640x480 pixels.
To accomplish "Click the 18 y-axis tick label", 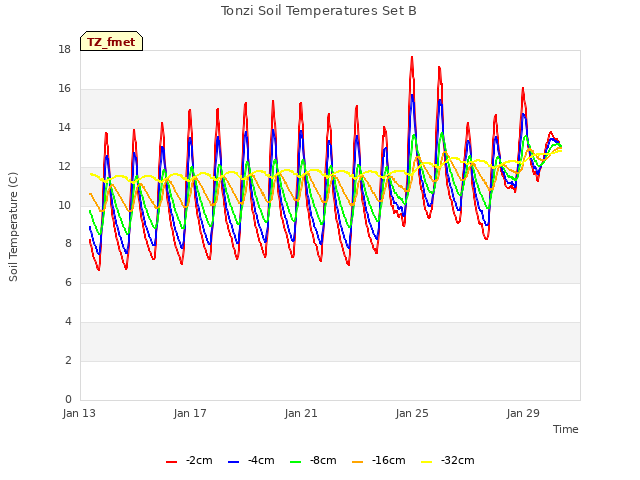I will coord(64,50).
